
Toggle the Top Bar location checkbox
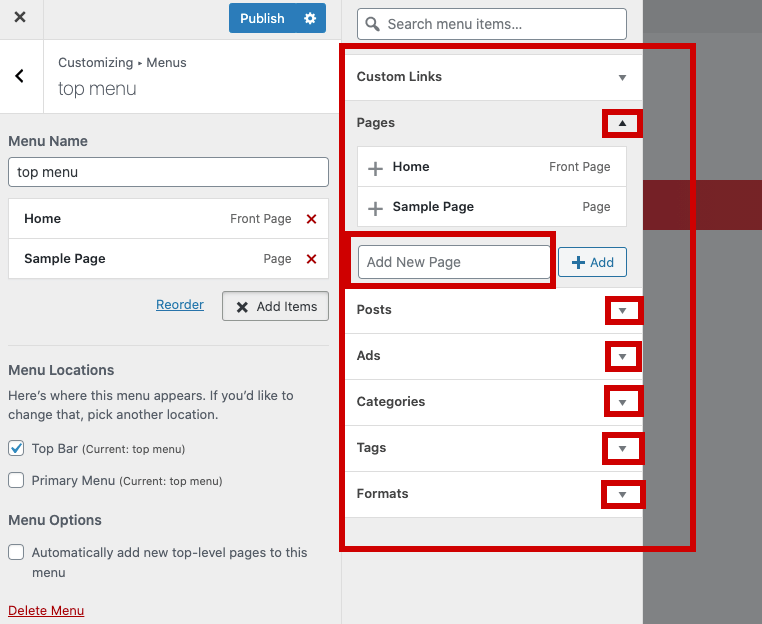[16, 448]
